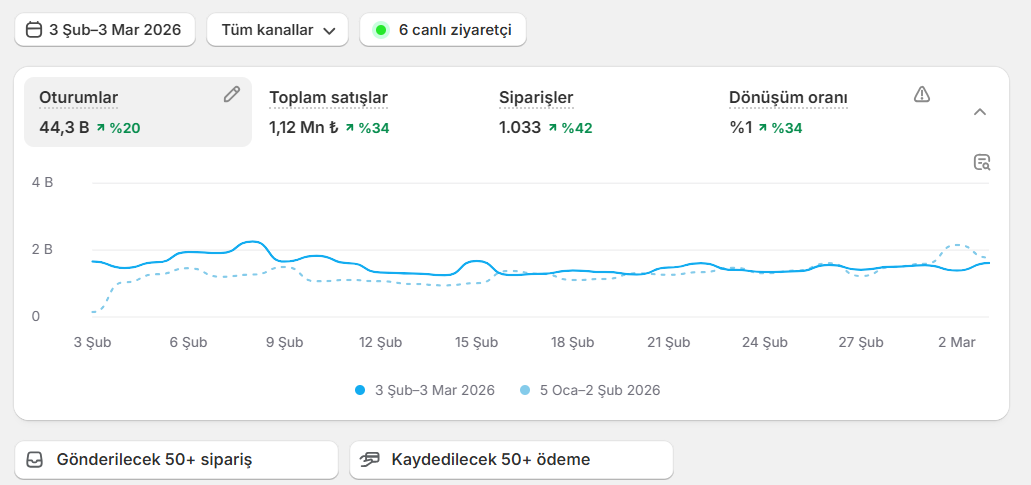1031x485 pixels.
Task: Open the report view icon above the chart
Action: [x=981, y=163]
